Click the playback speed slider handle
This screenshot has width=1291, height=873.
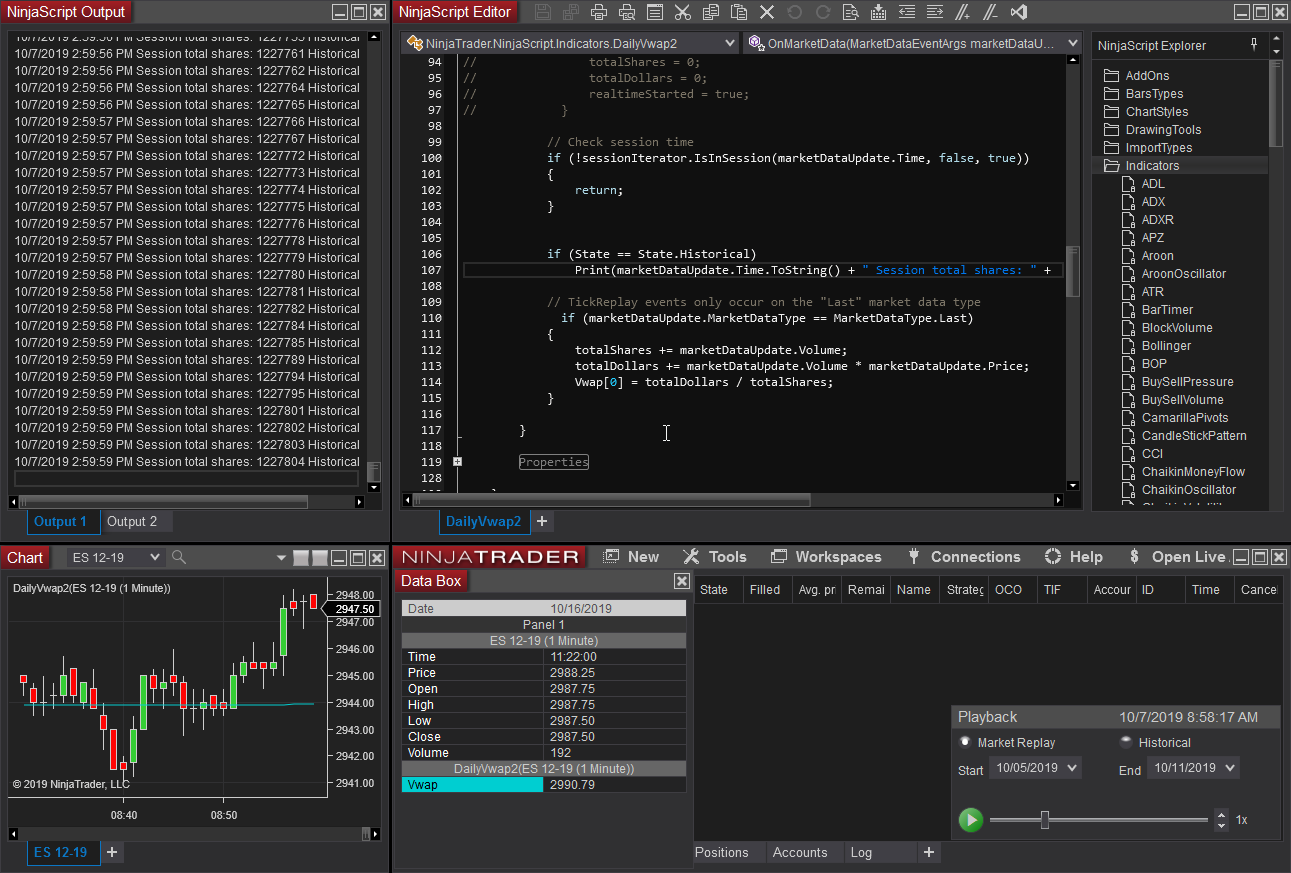point(1045,820)
